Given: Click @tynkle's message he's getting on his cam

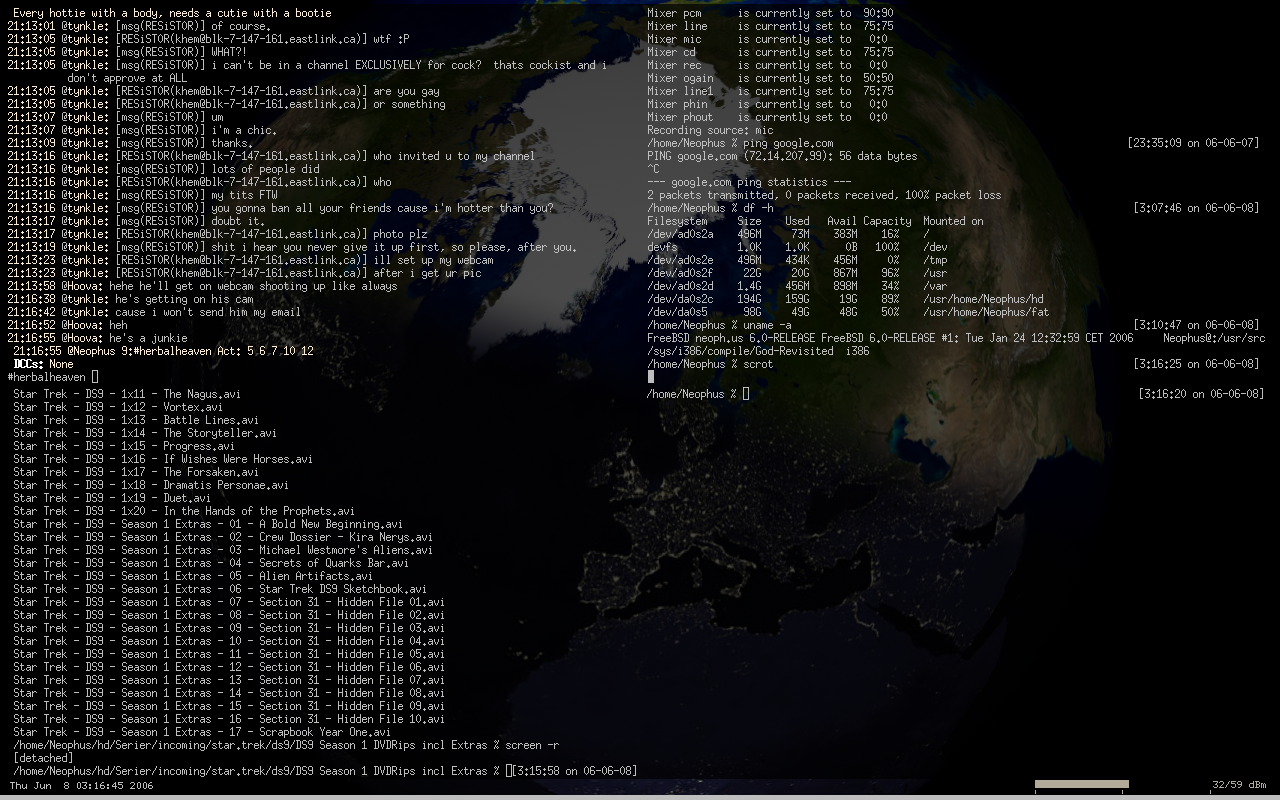Looking at the screenshot, I should point(130,299).
